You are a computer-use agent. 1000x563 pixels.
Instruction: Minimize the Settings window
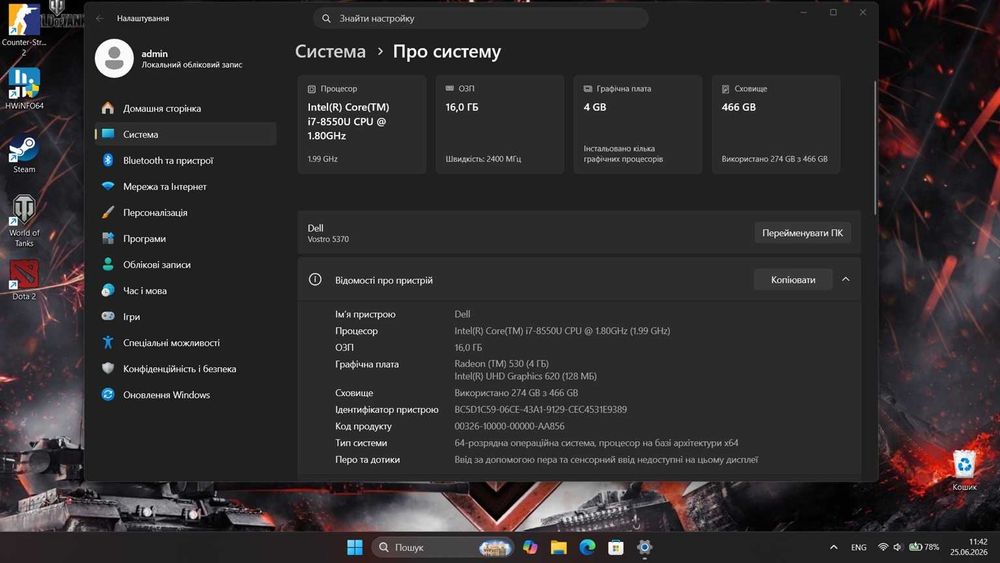804,12
